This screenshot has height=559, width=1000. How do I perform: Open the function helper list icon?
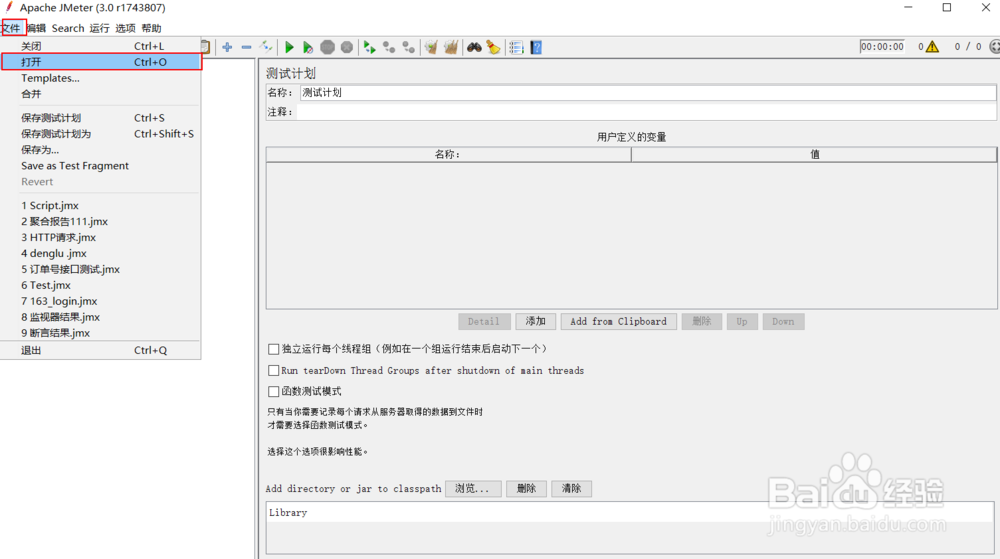click(516, 47)
